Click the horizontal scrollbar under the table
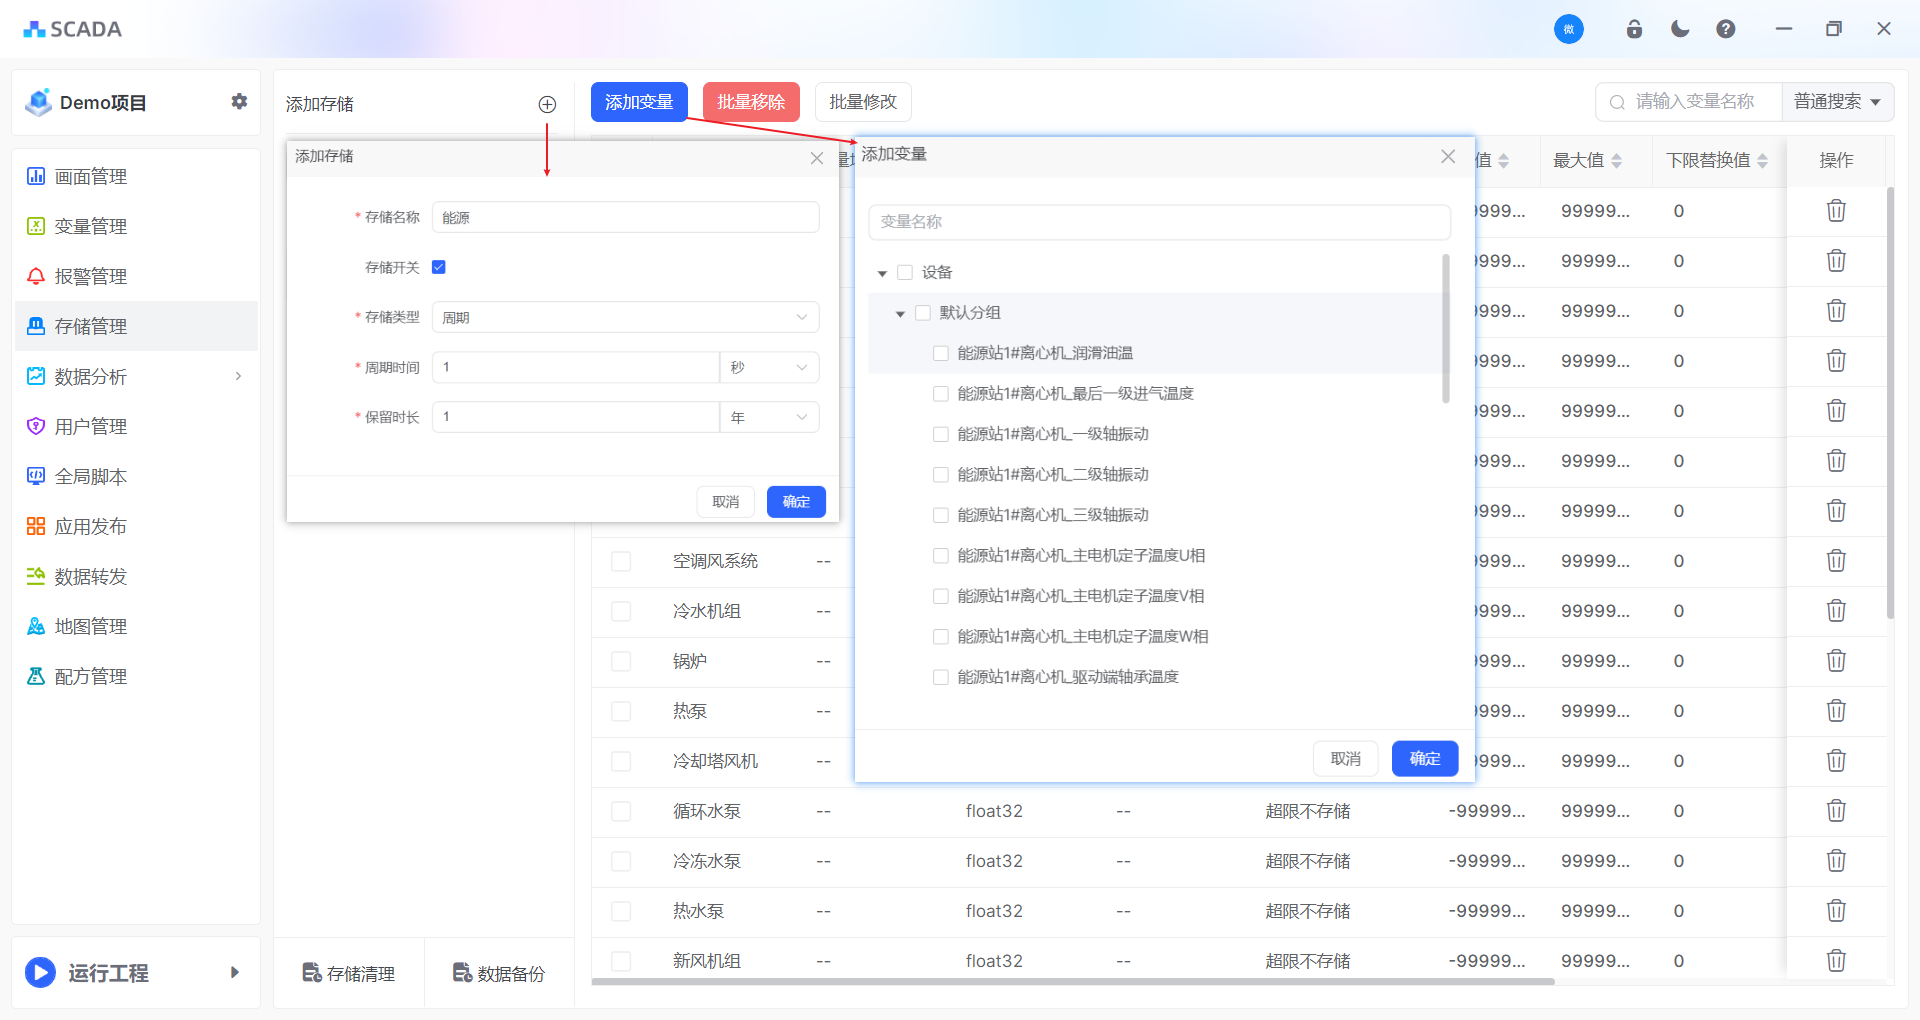The height and width of the screenshot is (1020, 1920). pyautogui.click(x=1072, y=982)
